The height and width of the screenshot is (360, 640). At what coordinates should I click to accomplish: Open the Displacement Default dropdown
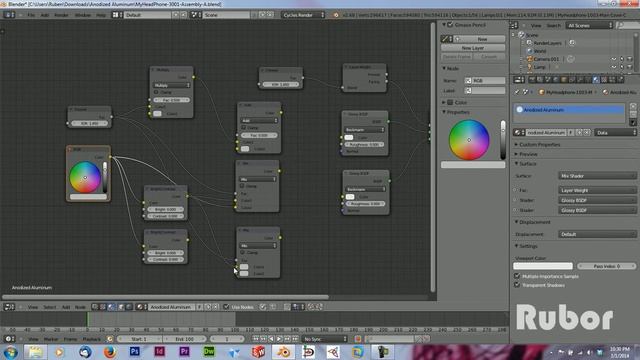(597, 234)
